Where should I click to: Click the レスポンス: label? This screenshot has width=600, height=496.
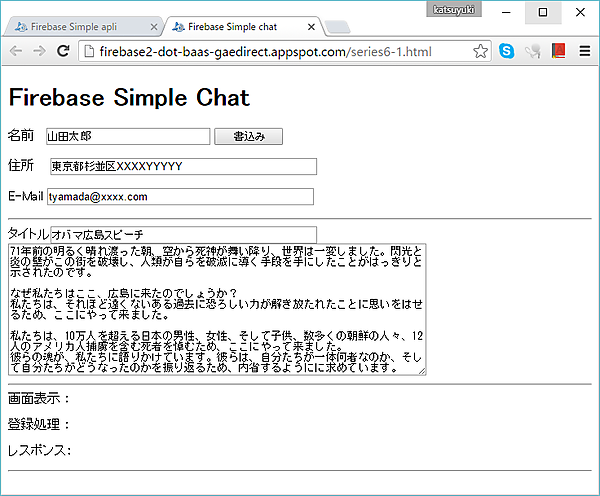tap(39, 450)
